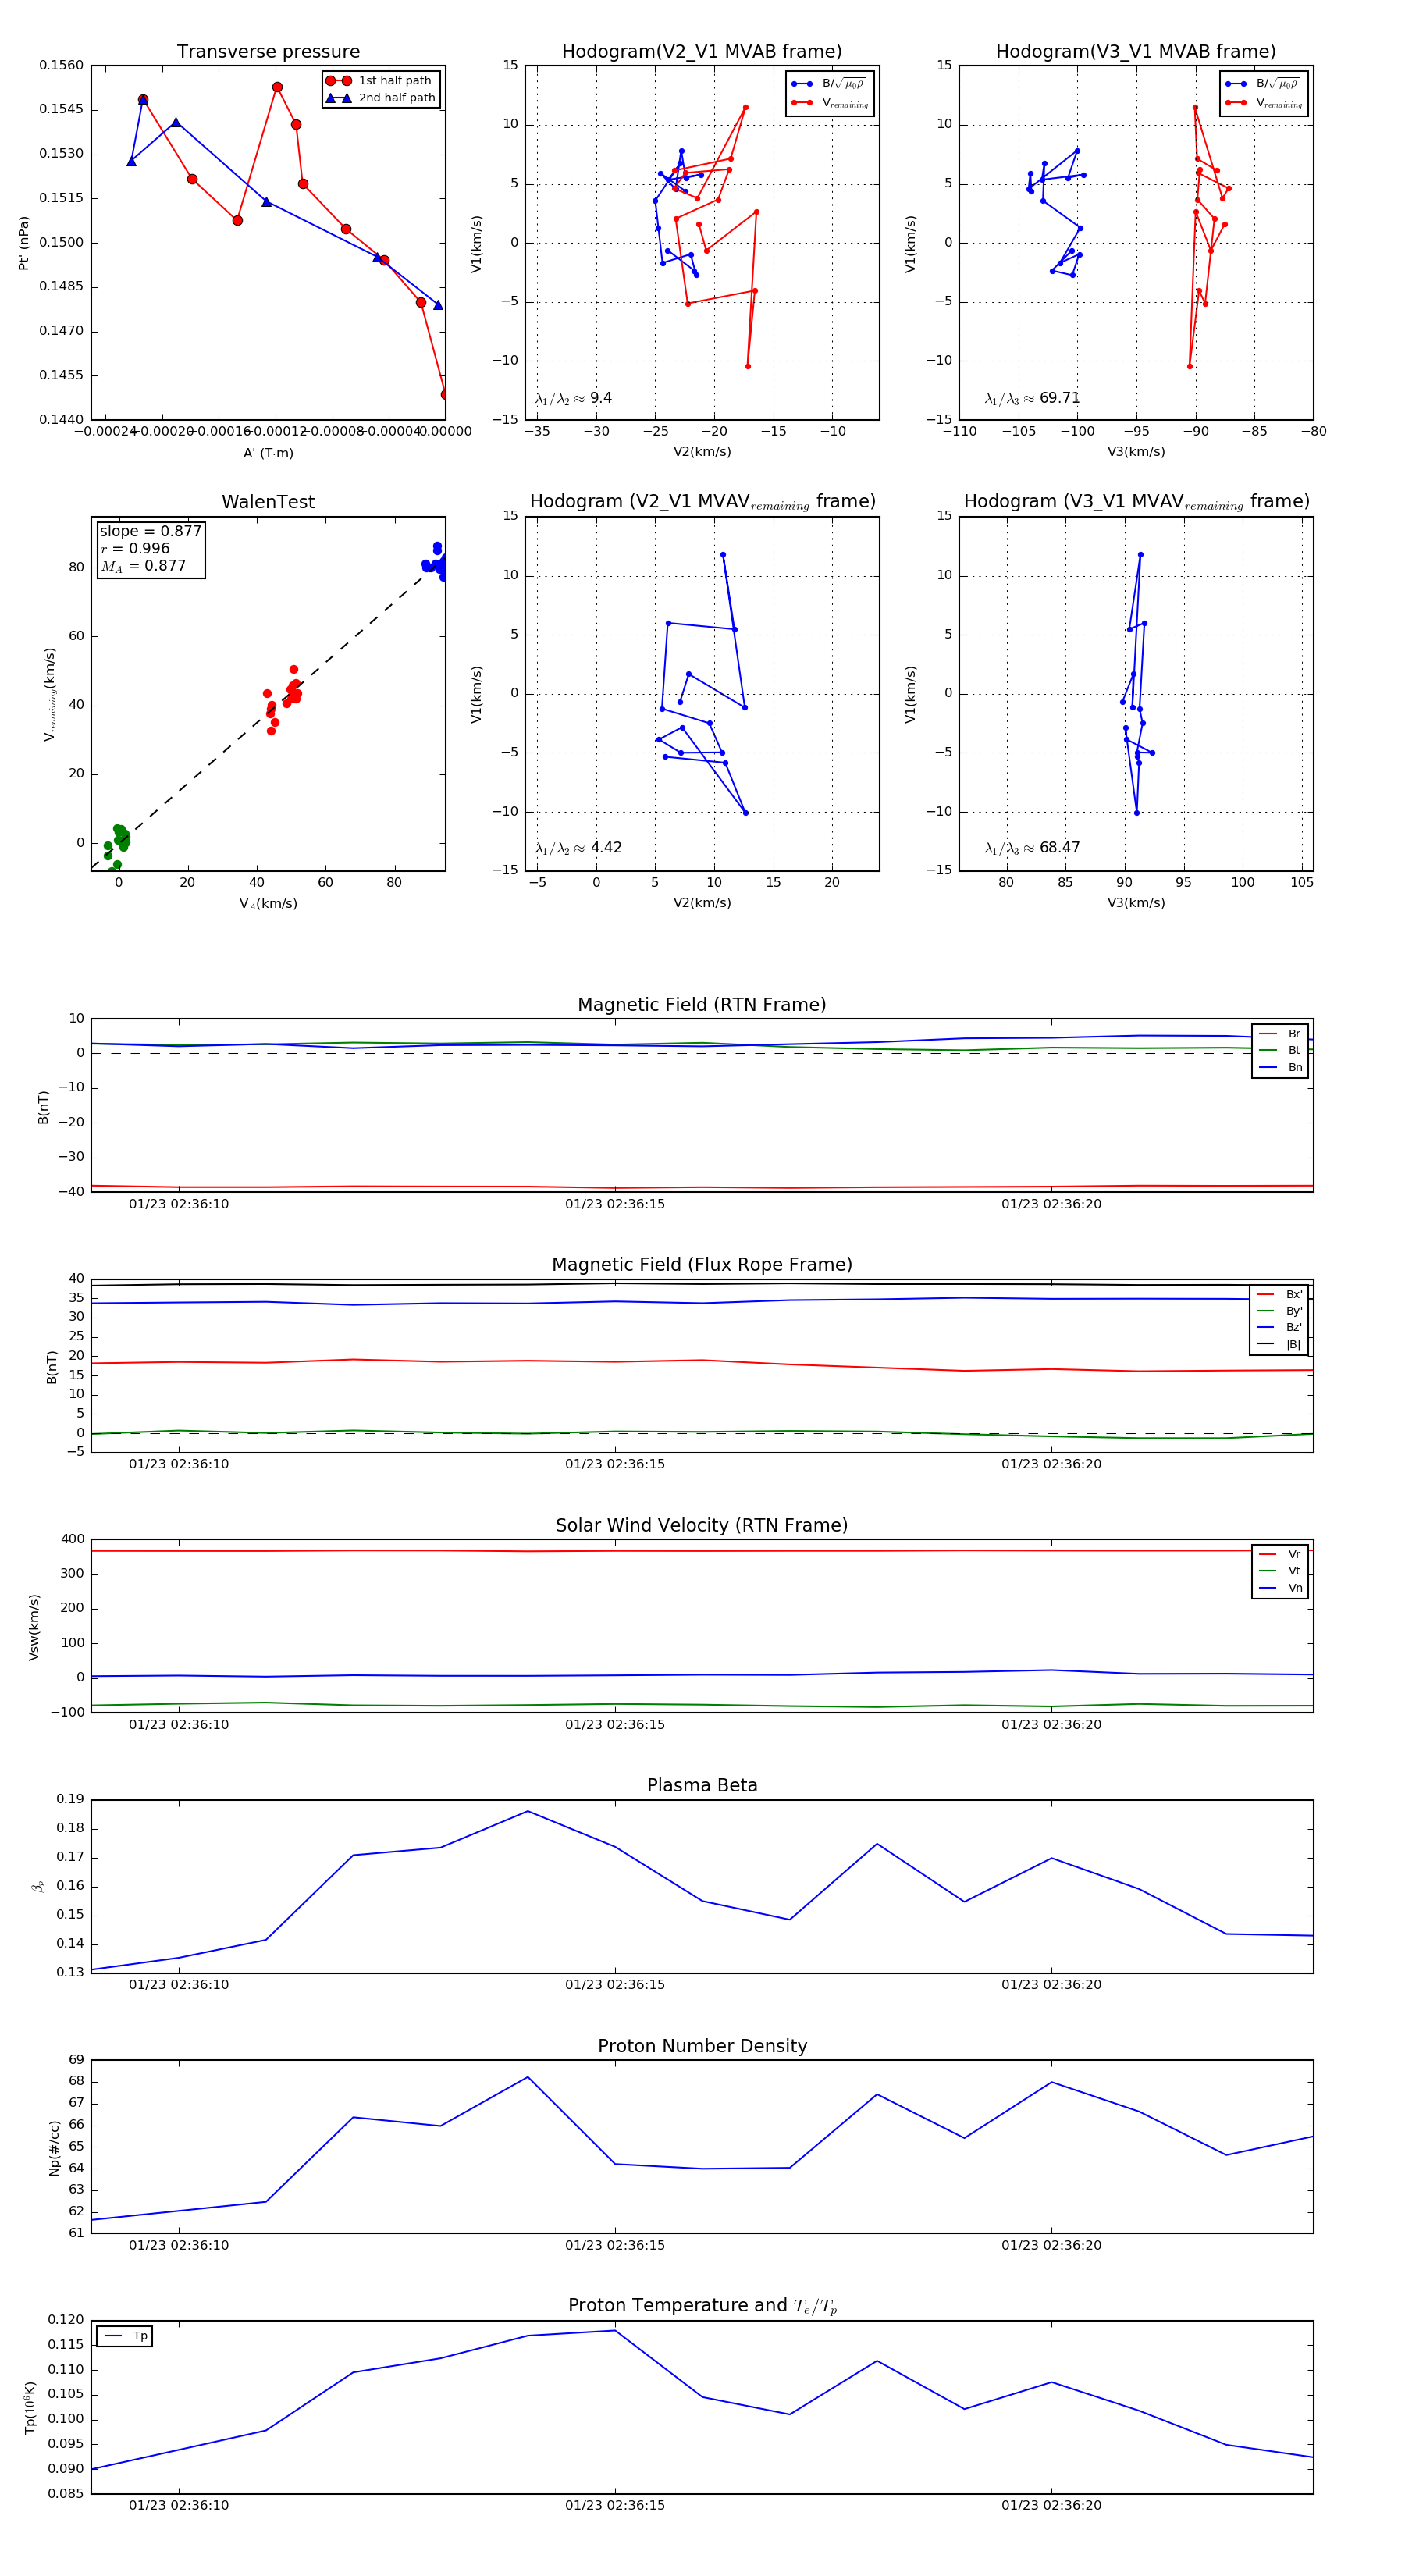Viewport: 1405px width, 2576px height.
Task: Select the "Bn" legend entry
Action: point(1280,1067)
